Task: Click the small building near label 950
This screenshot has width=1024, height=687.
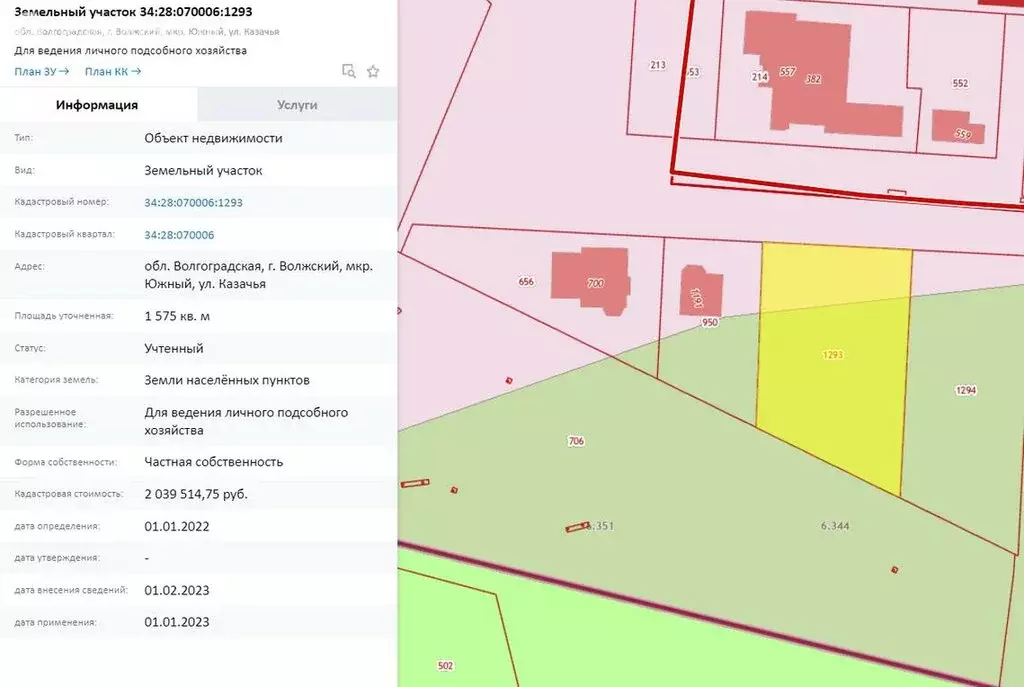Action: pyautogui.click(x=700, y=290)
